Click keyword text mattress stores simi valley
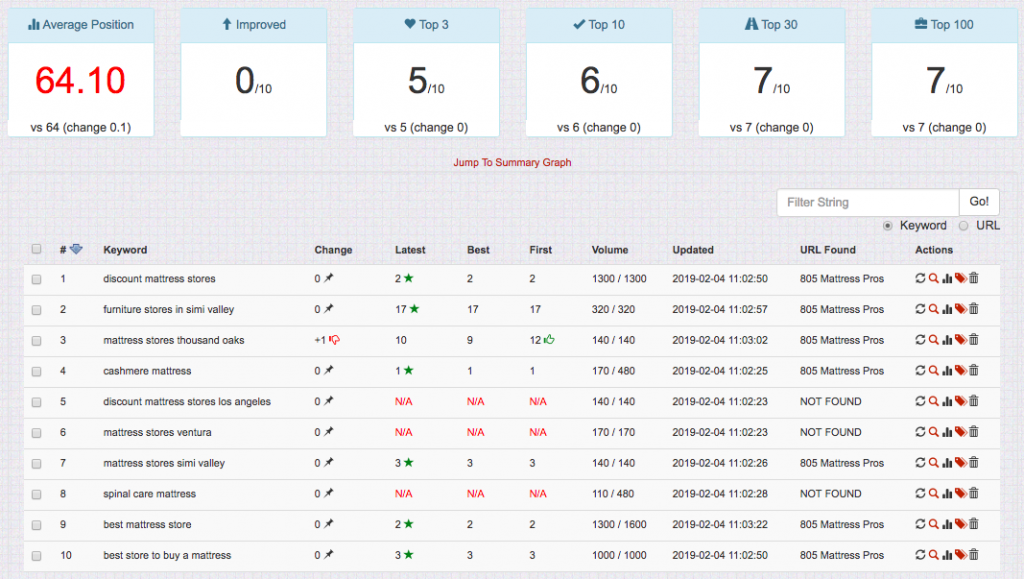The width and height of the screenshot is (1024, 579). click(164, 463)
